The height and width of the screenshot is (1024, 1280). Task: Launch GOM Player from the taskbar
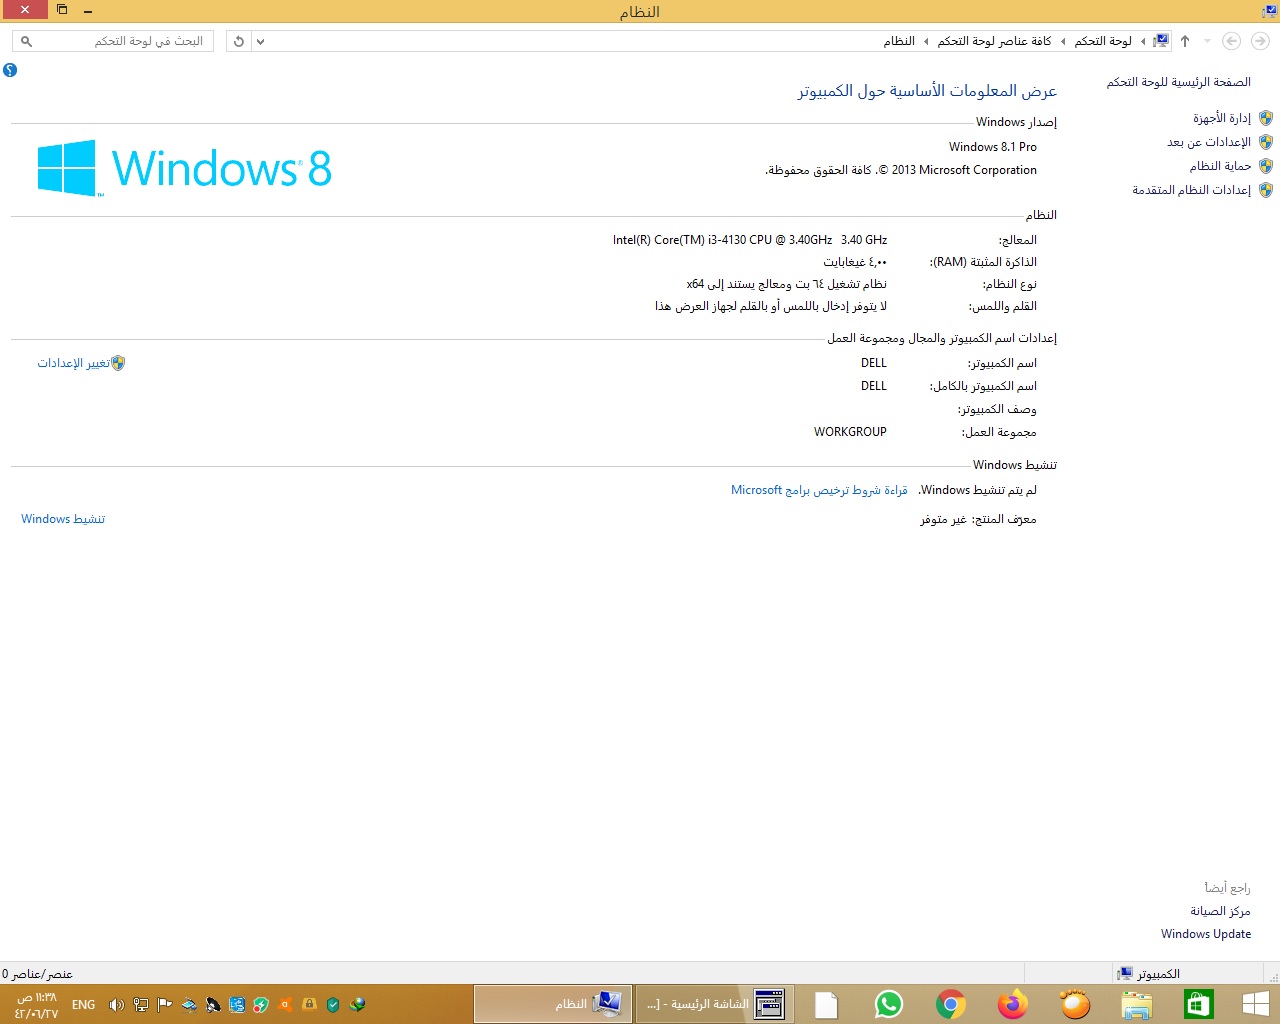pyautogui.click(x=1075, y=1004)
